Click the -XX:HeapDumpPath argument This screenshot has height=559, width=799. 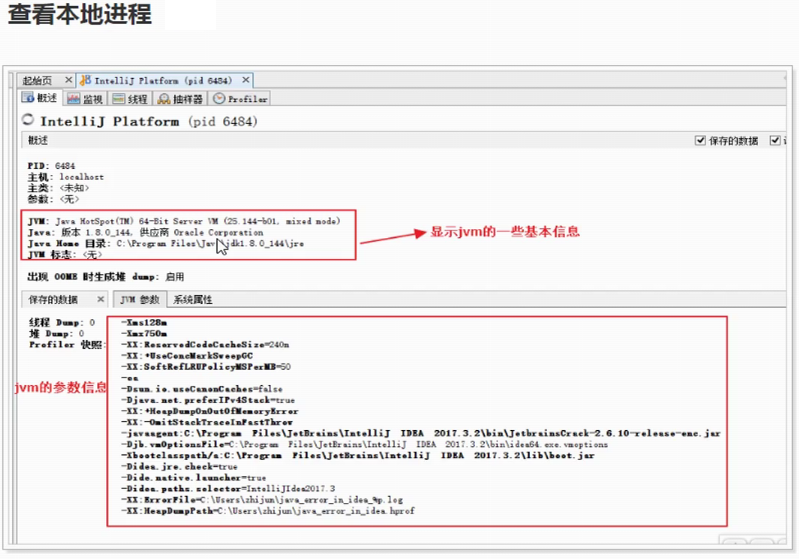click(x=268, y=511)
